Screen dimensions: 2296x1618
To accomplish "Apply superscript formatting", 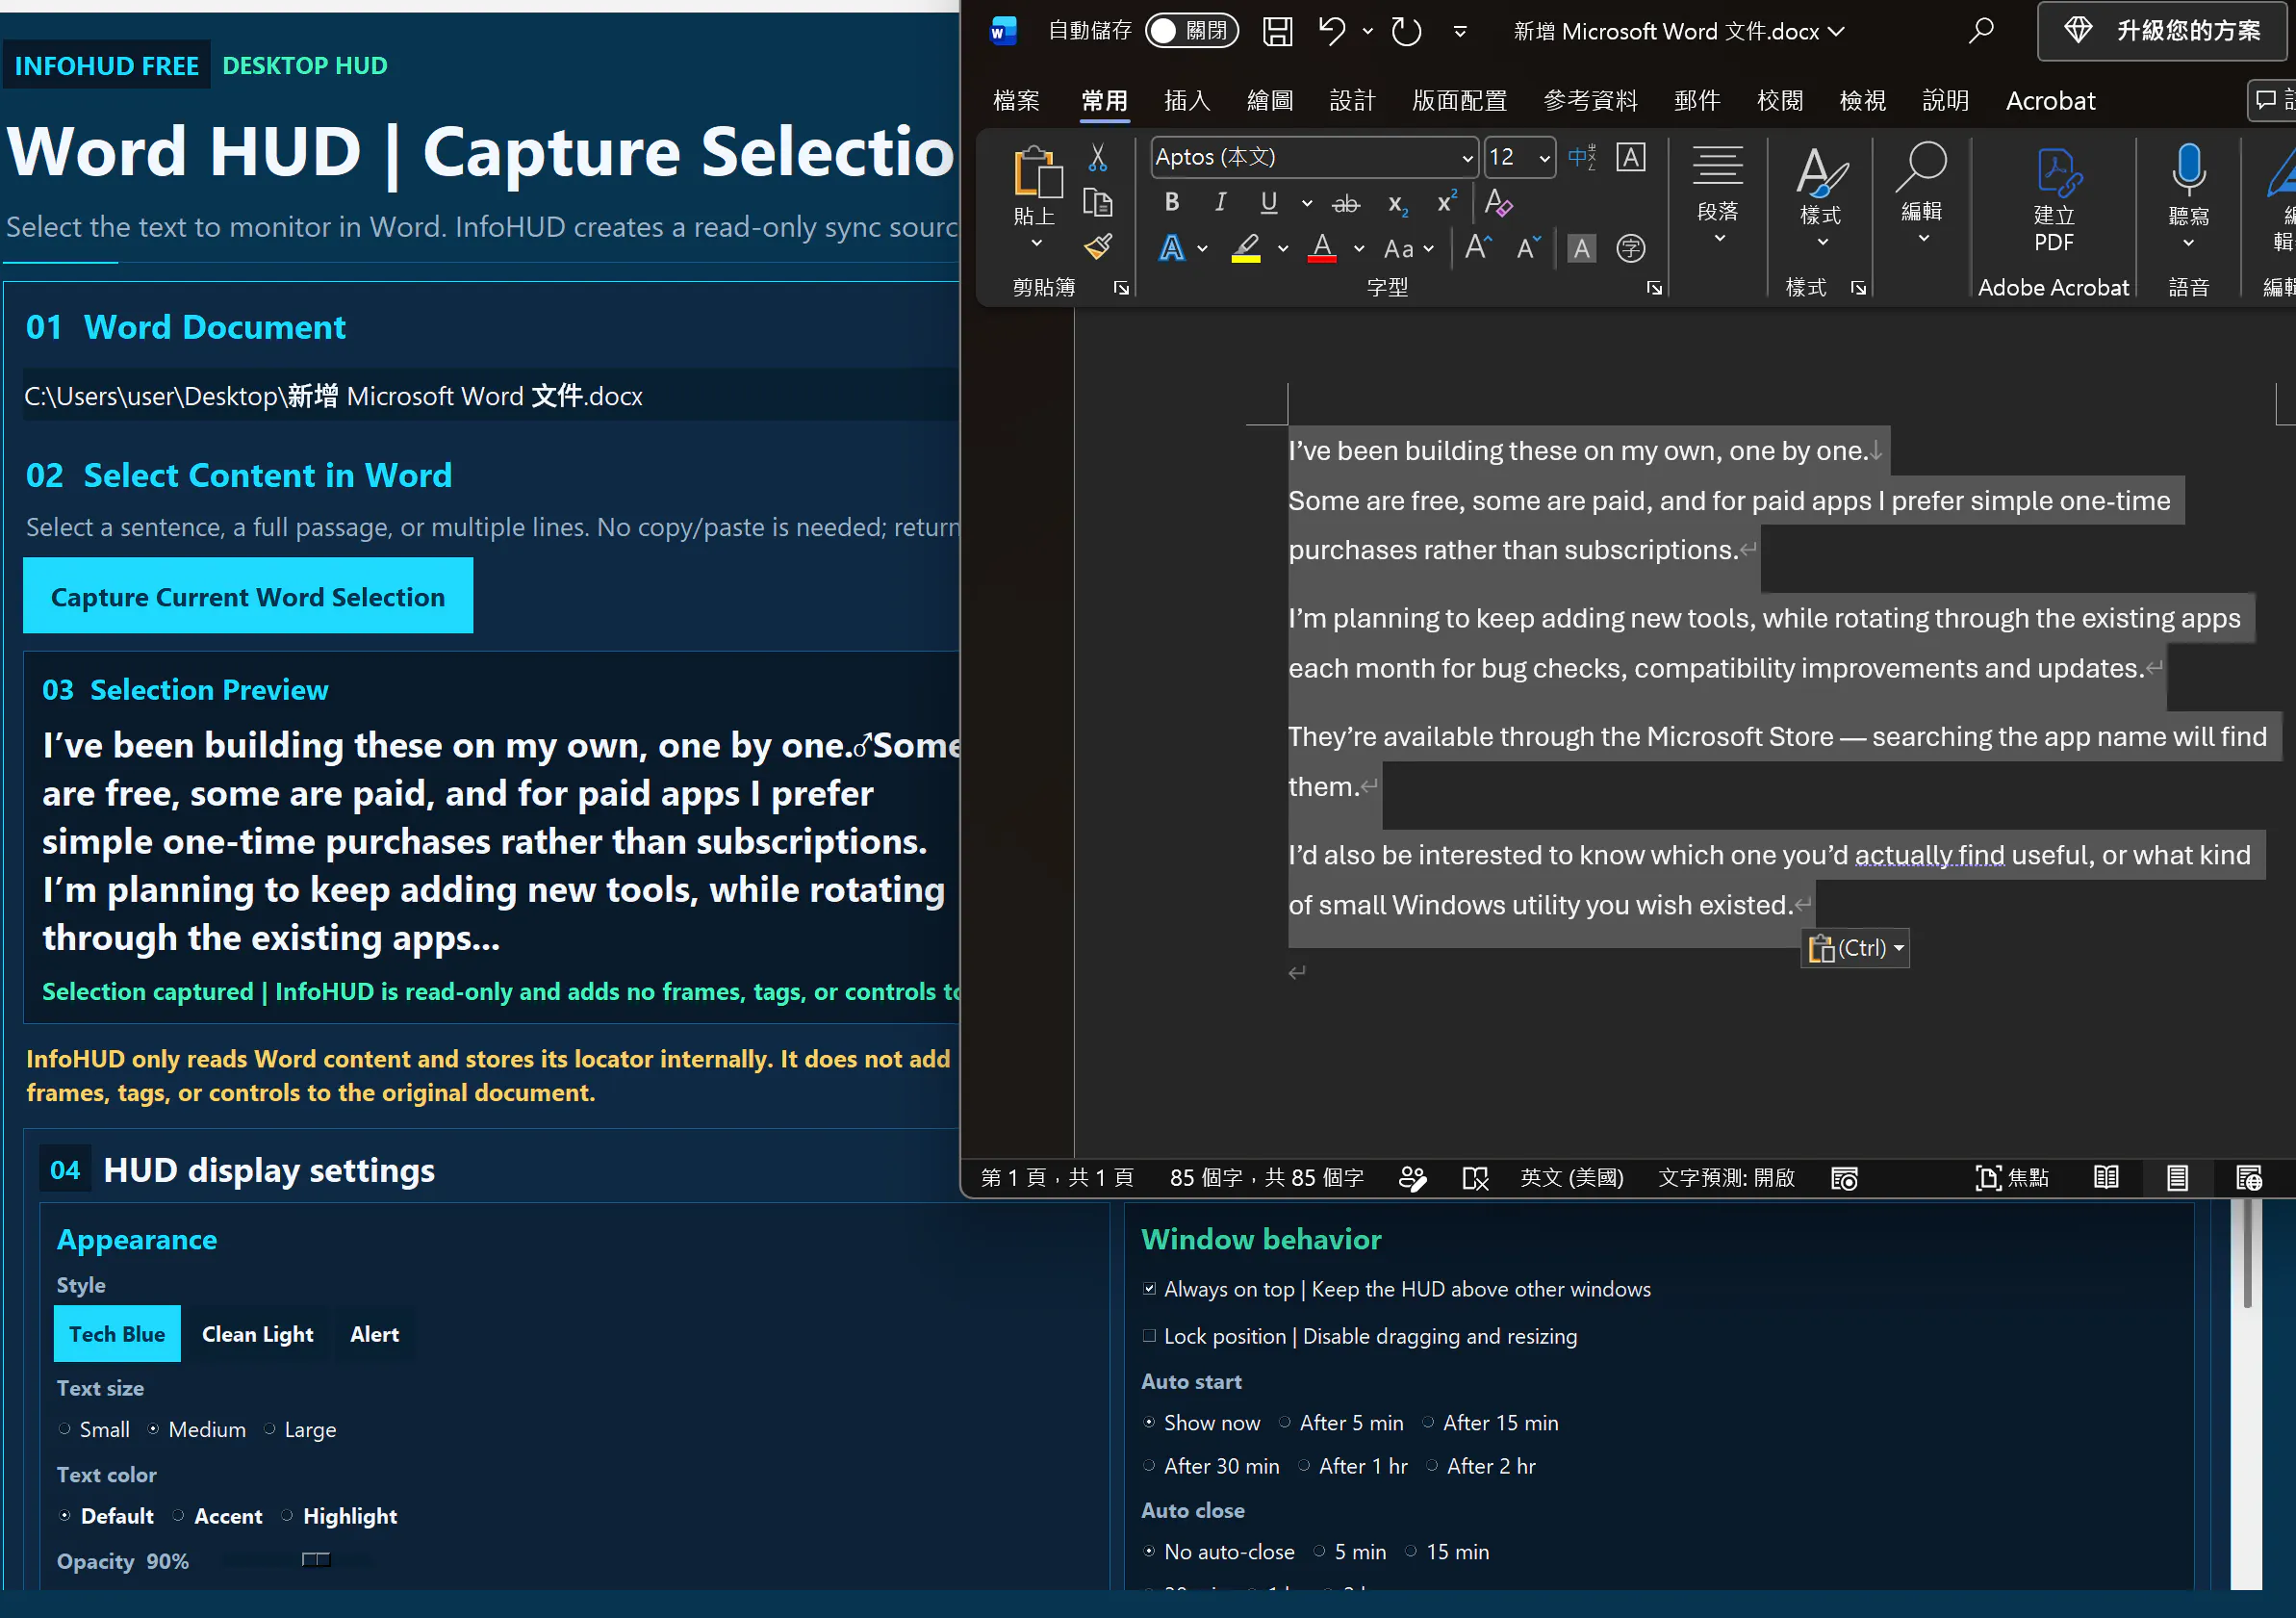I will coord(1447,202).
